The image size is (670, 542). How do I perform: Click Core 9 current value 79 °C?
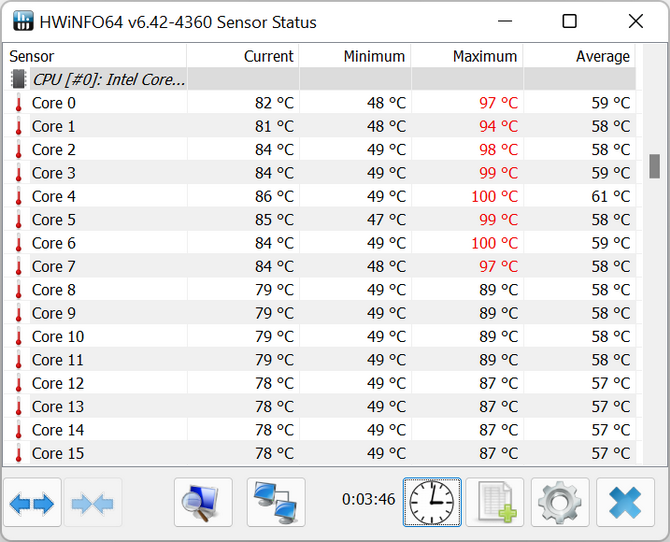pos(274,313)
